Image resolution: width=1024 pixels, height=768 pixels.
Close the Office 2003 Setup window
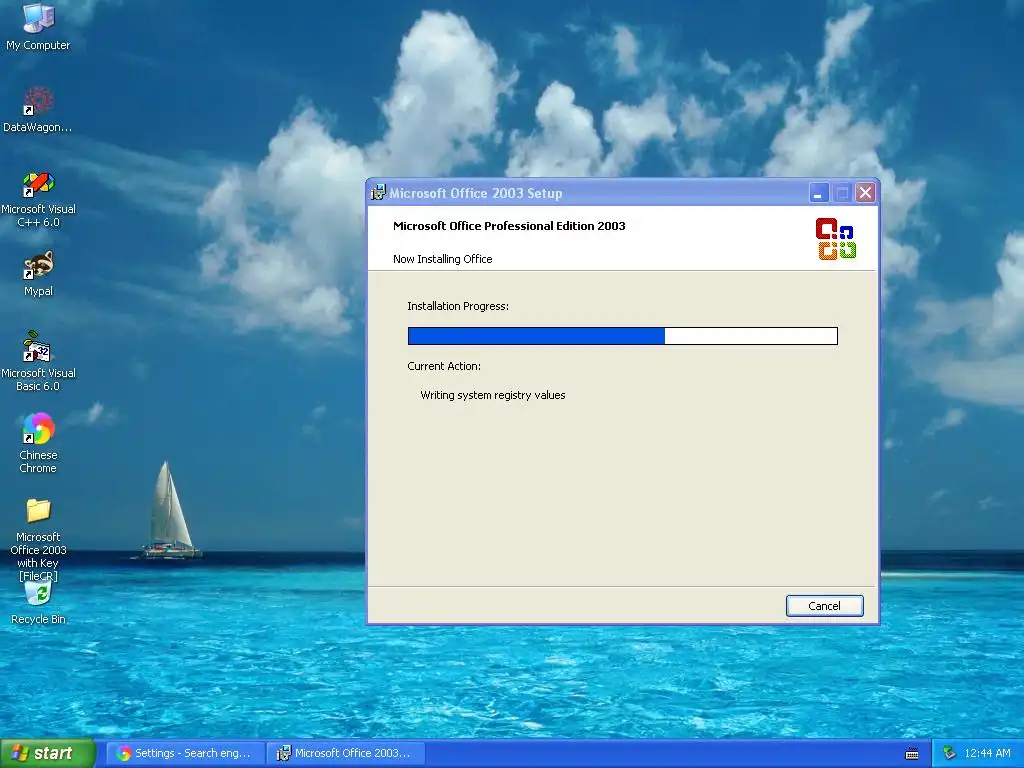(865, 193)
